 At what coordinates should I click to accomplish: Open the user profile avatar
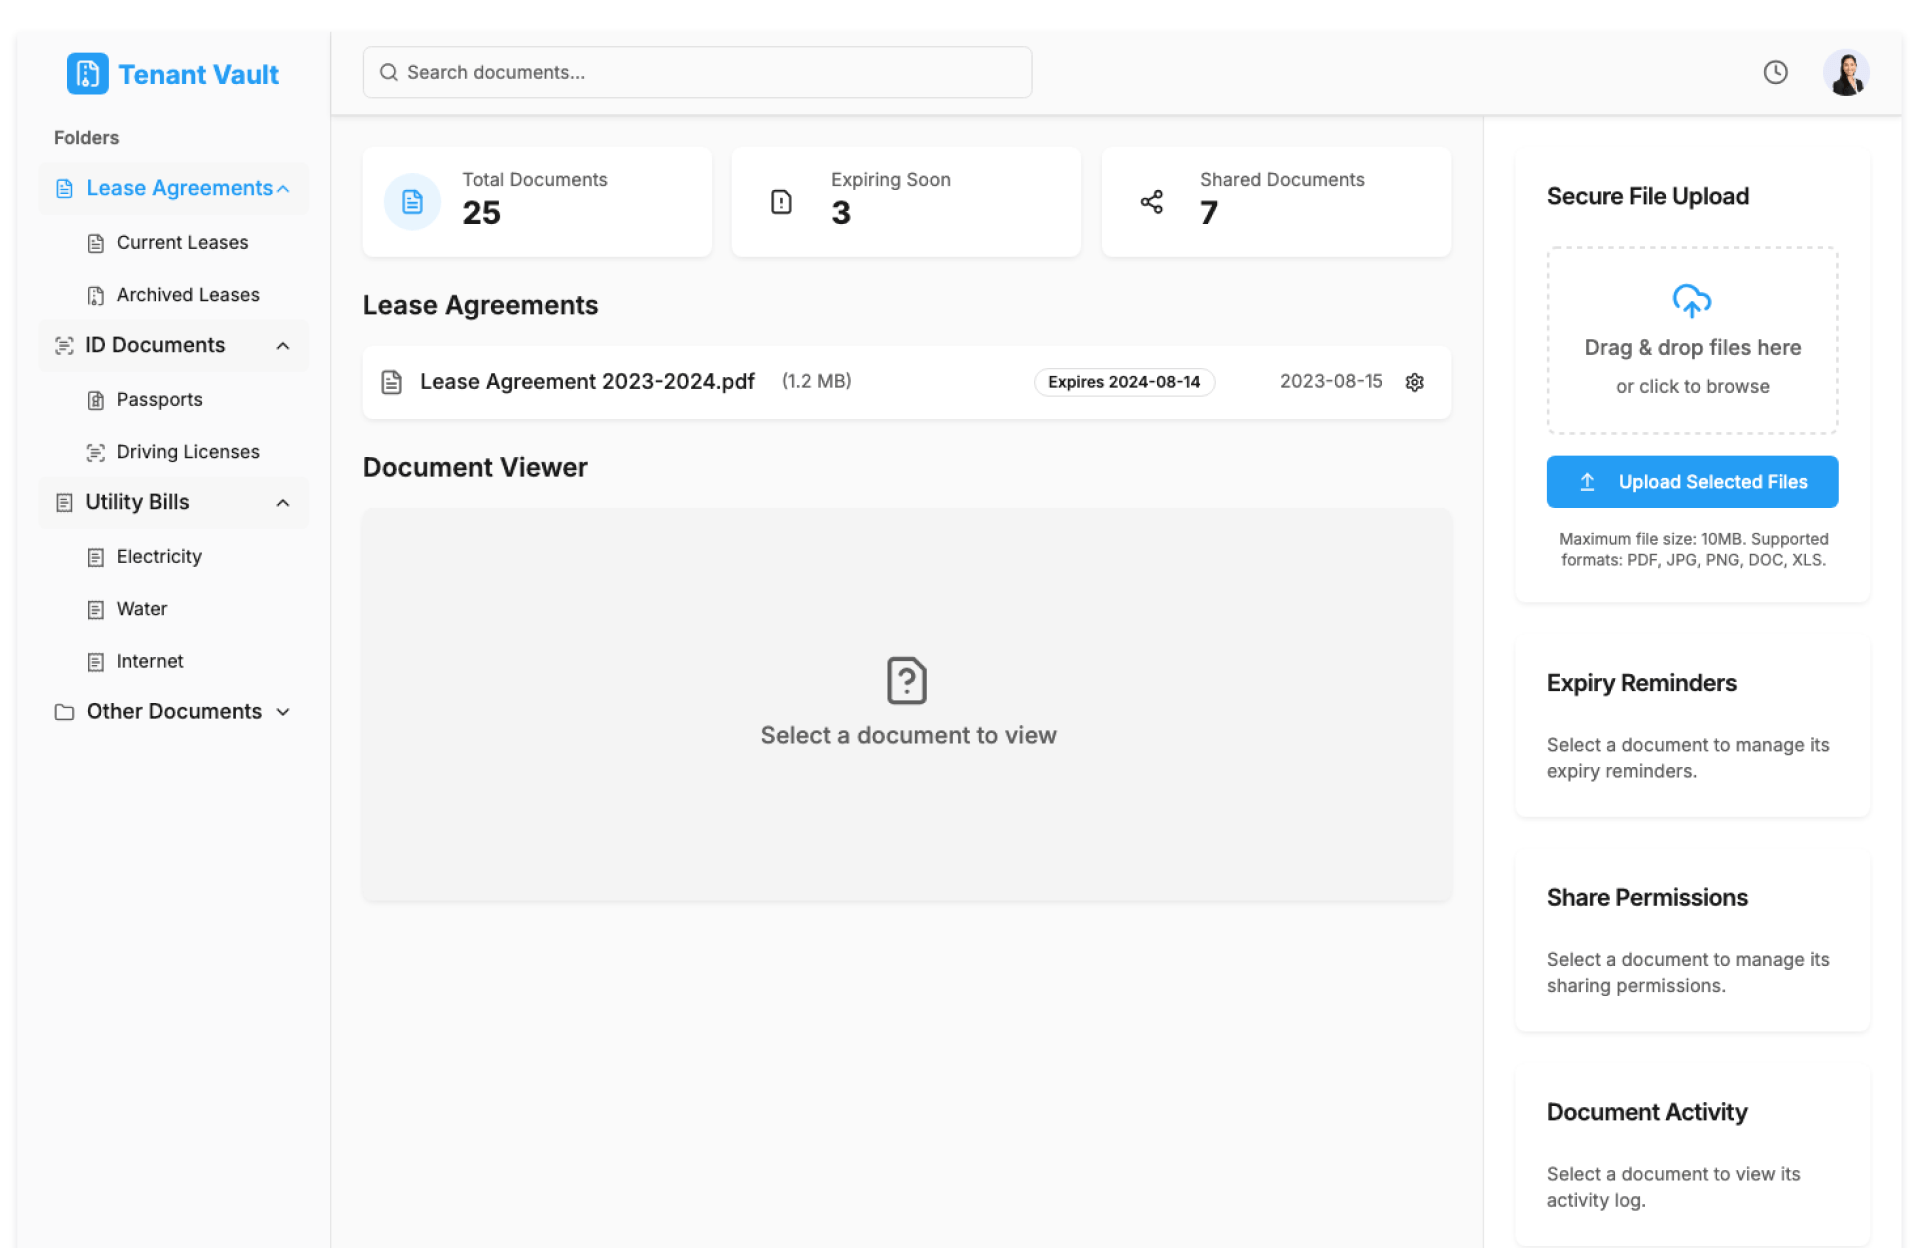coord(1845,72)
